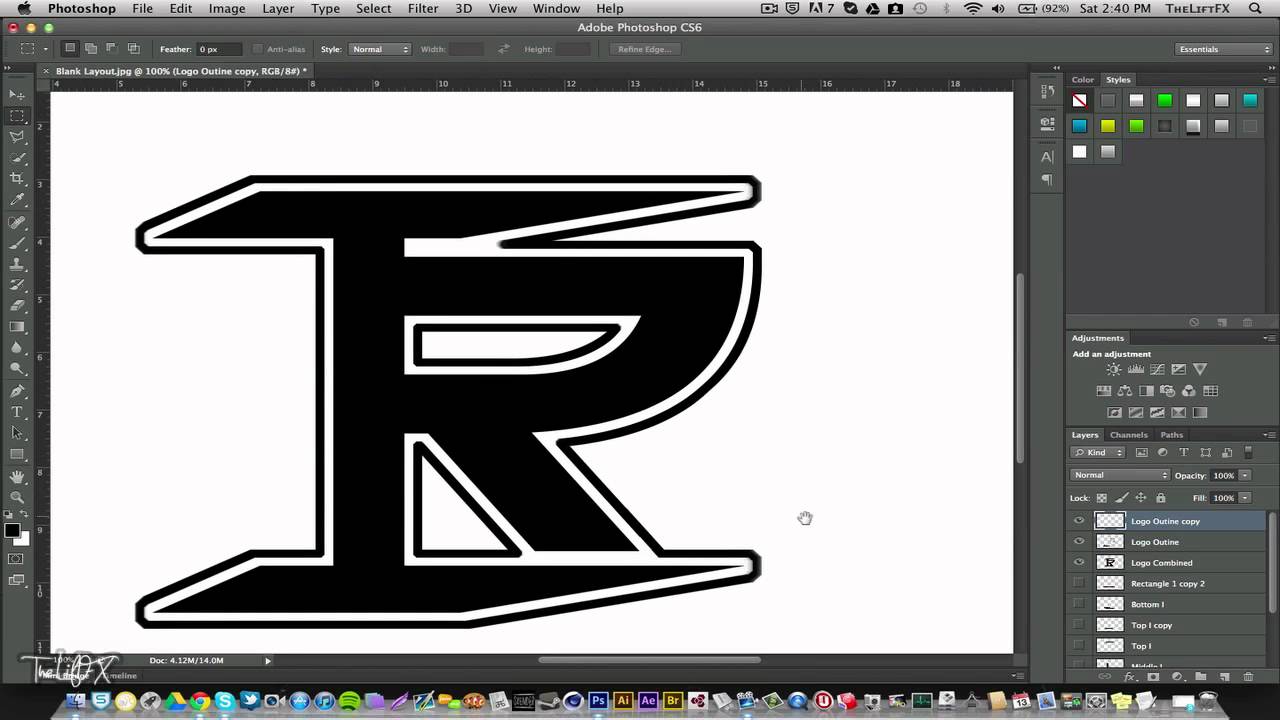Viewport: 1280px width, 720px height.
Task: Switch to the Color panel tab
Action: coord(1083,80)
